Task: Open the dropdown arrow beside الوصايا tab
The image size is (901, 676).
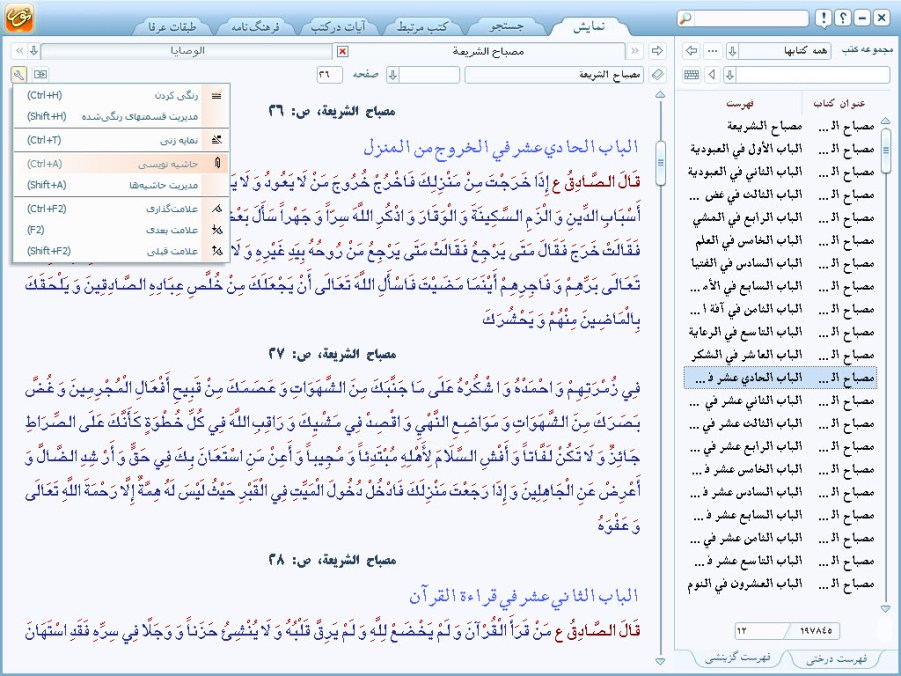Action: click(x=34, y=51)
